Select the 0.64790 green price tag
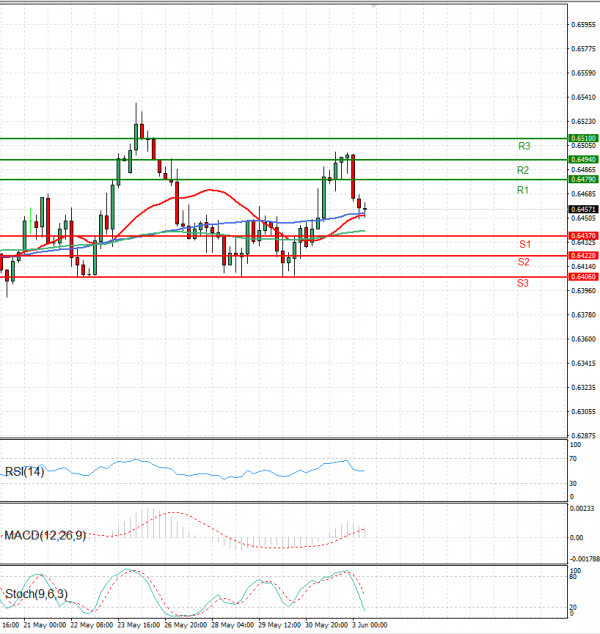The height and width of the screenshot is (634, 600). point(583,179)
